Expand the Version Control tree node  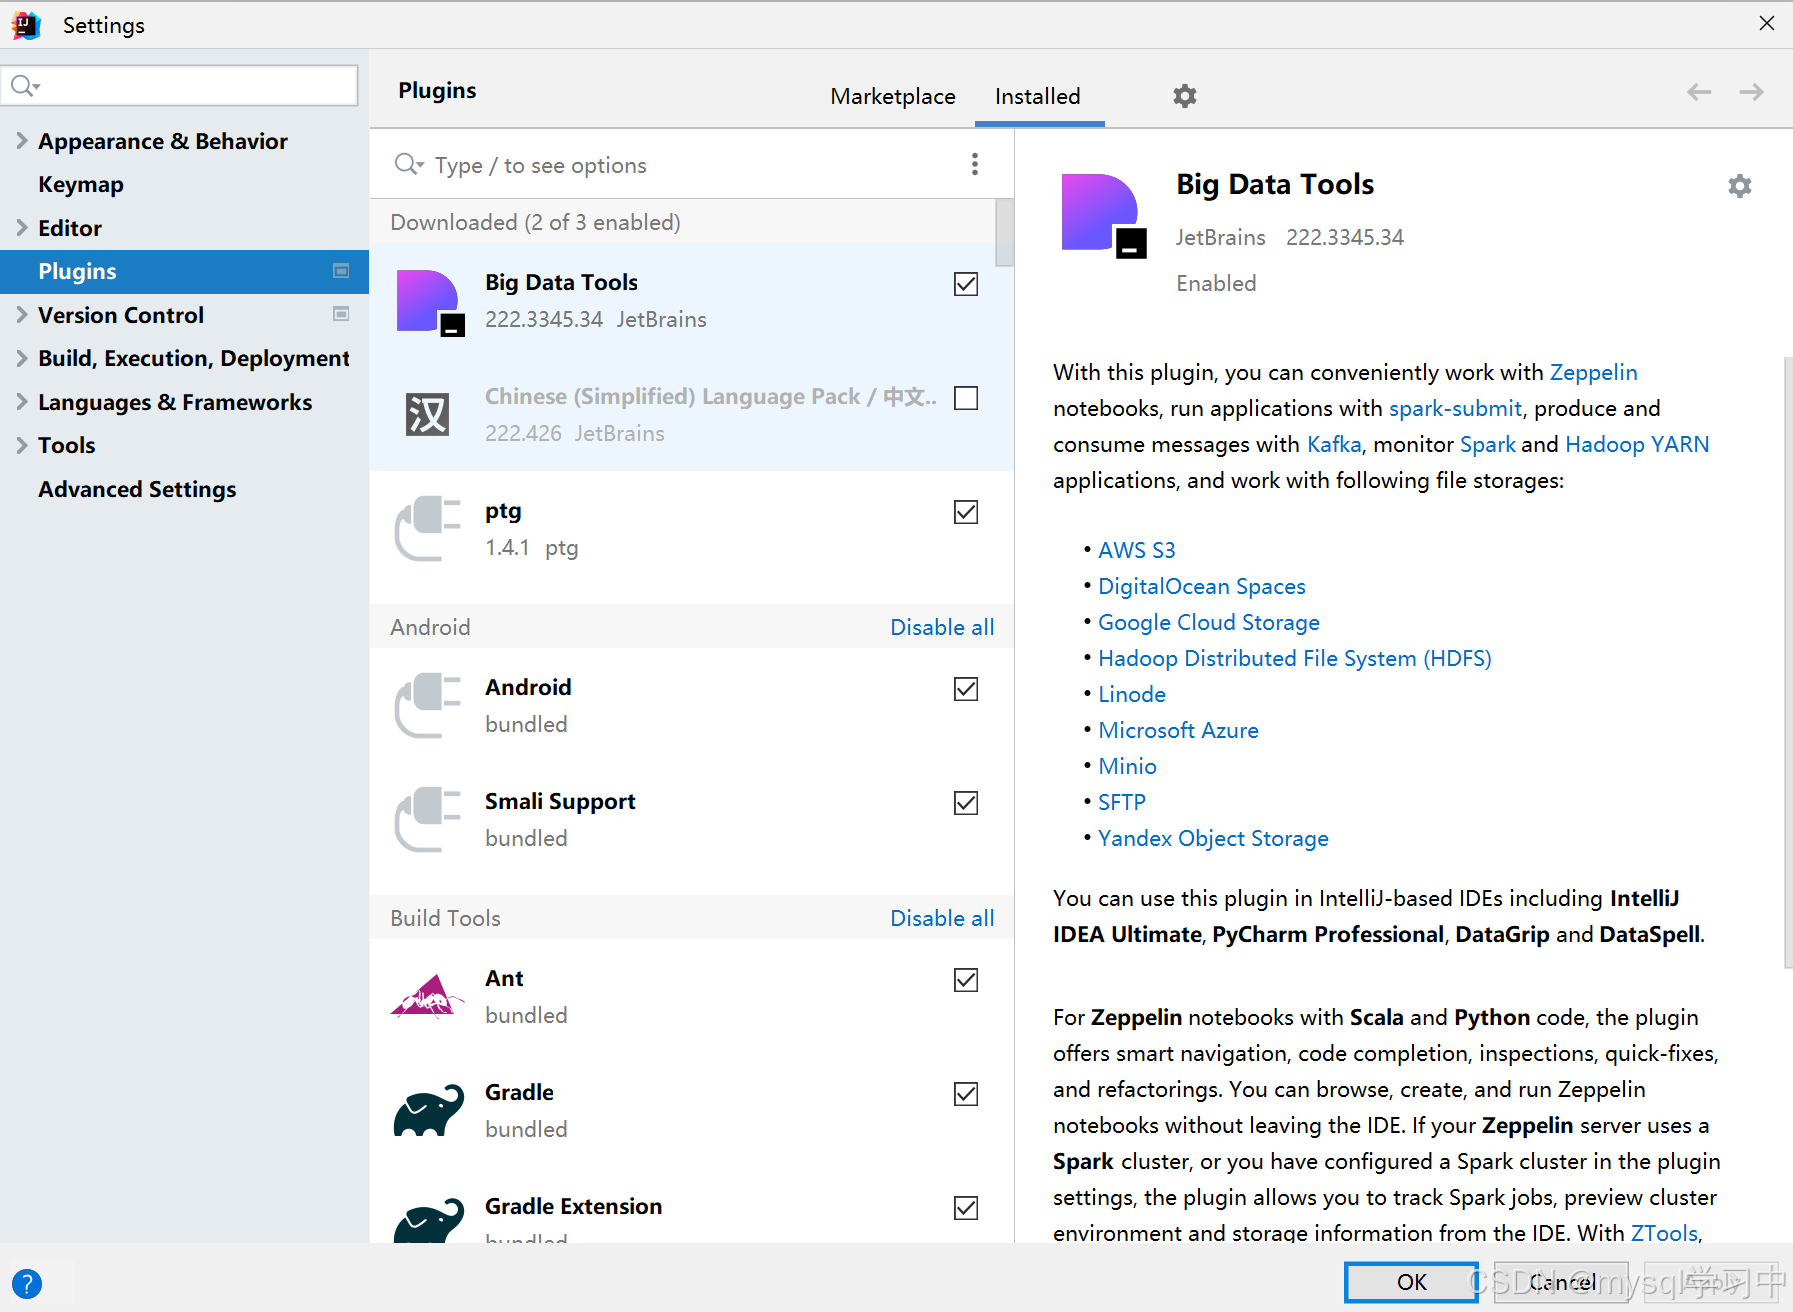[22, 315]
